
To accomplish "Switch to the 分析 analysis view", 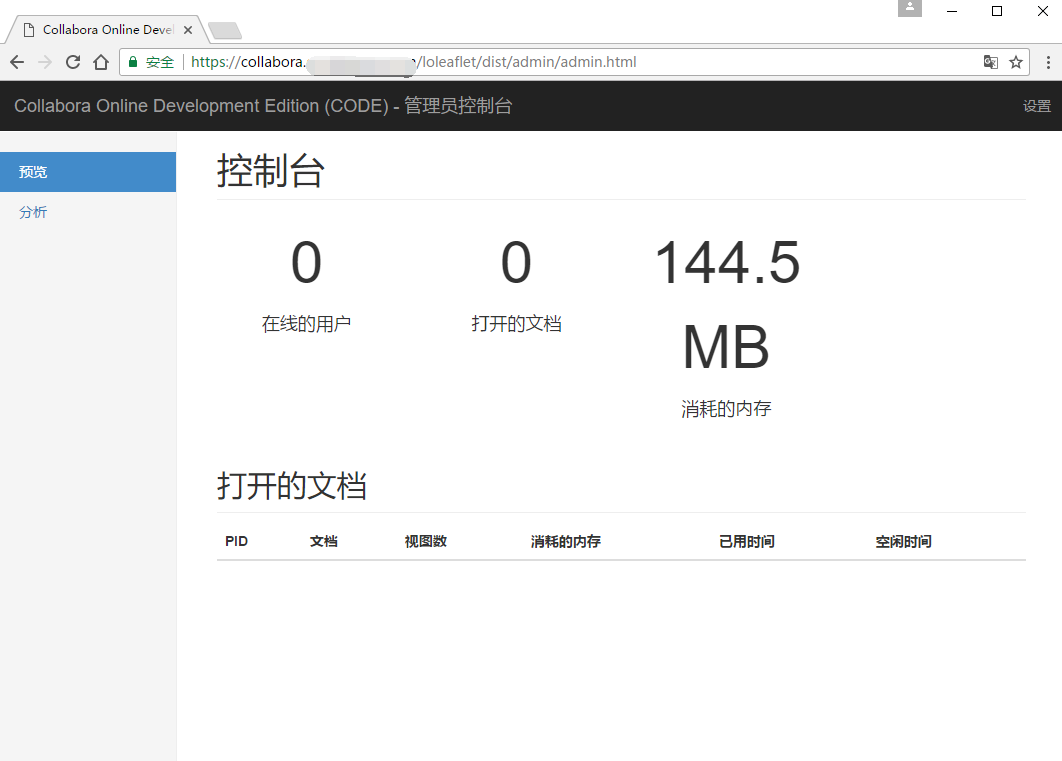I will (33, 212).
